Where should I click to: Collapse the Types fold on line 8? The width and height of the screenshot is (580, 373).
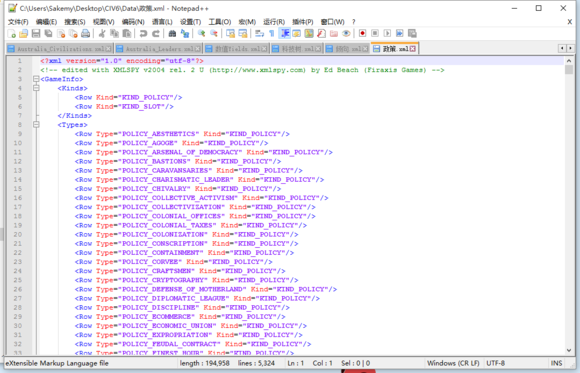[x=36, y=125]
